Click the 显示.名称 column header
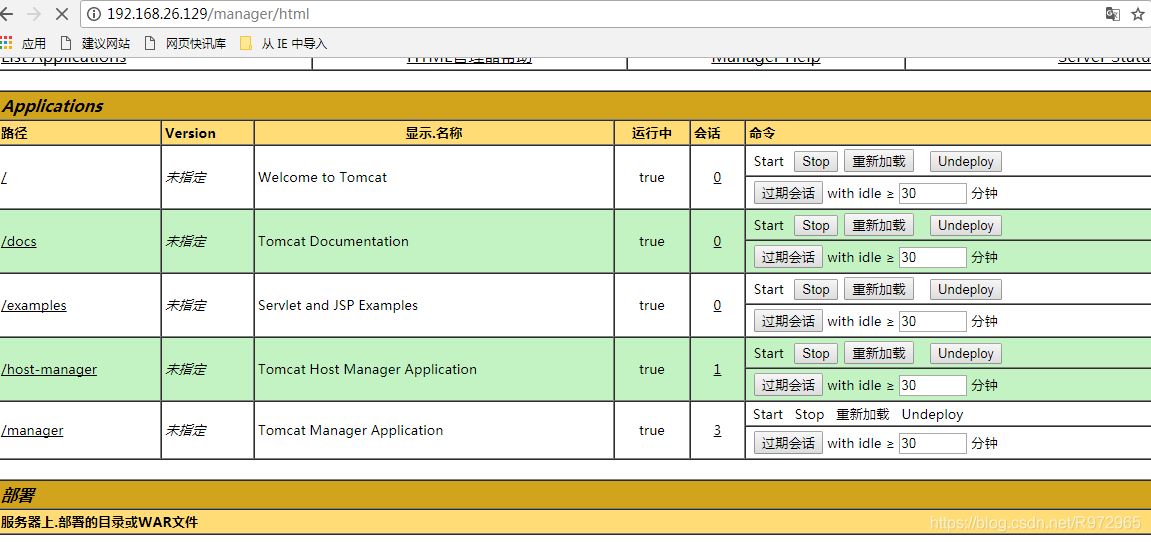 434,133
